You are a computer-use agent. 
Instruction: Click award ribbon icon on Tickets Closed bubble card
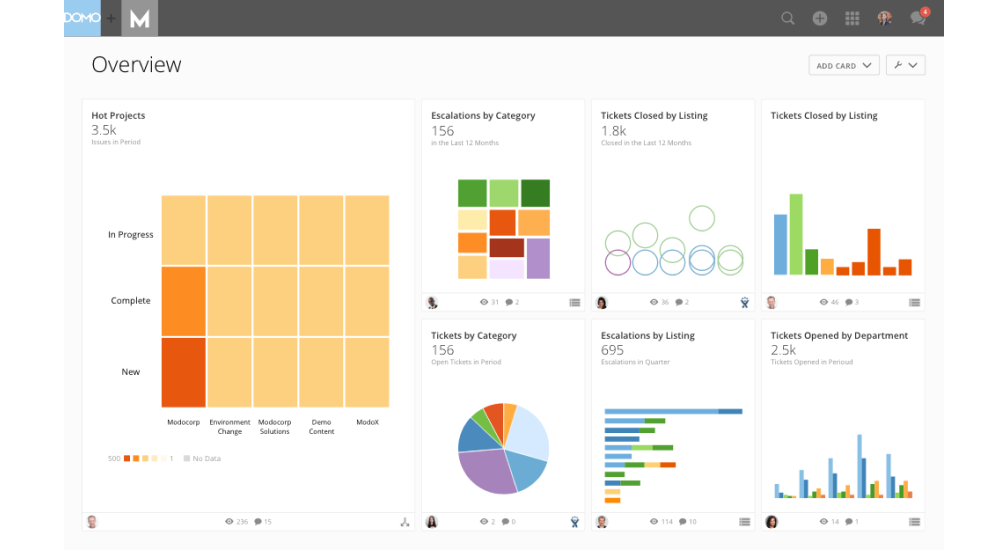point(744,302)
